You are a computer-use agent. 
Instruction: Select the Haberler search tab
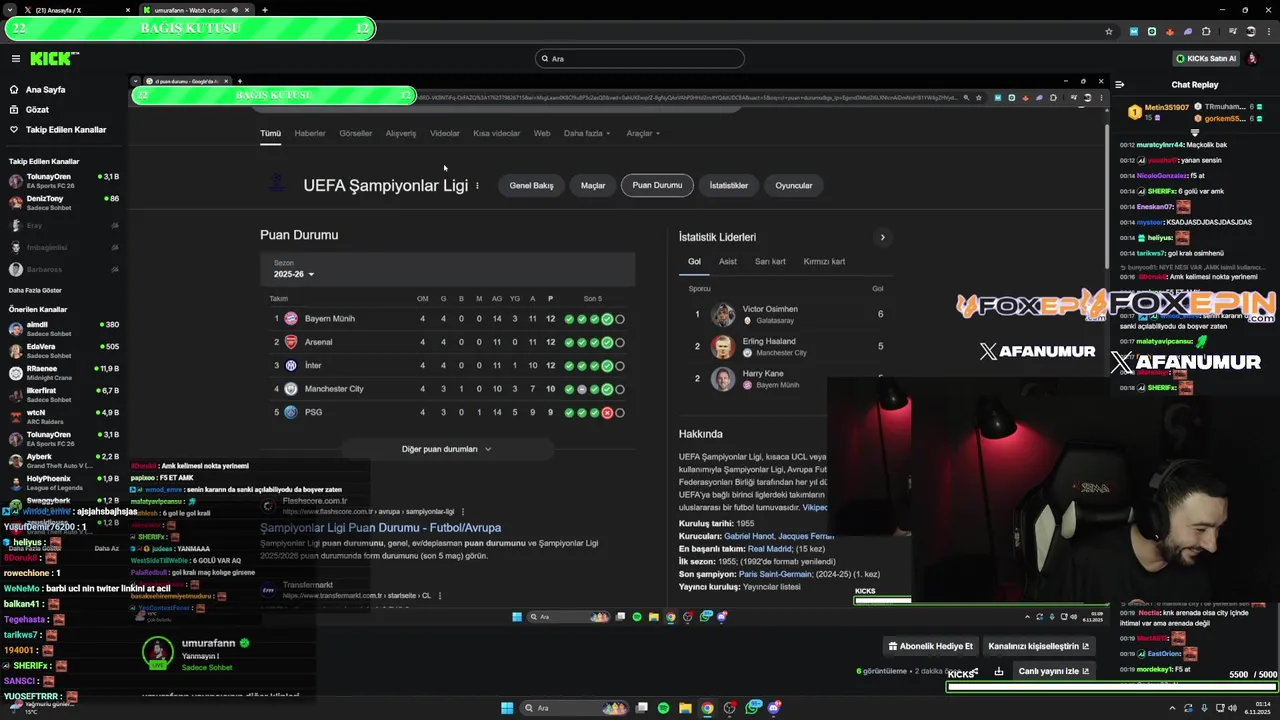point(310,133)
